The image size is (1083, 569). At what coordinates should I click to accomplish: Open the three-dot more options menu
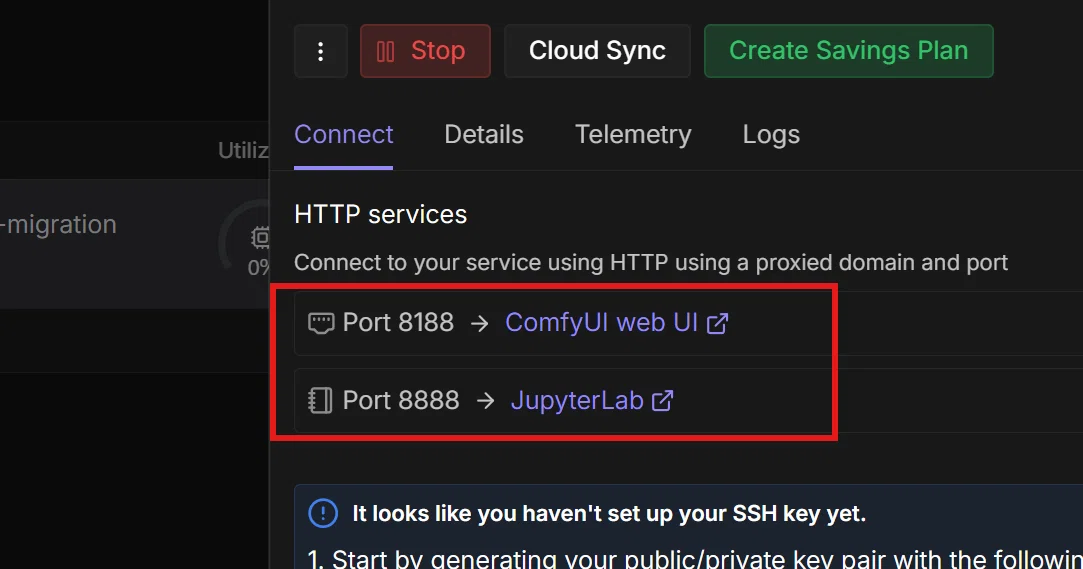(320, 51)
